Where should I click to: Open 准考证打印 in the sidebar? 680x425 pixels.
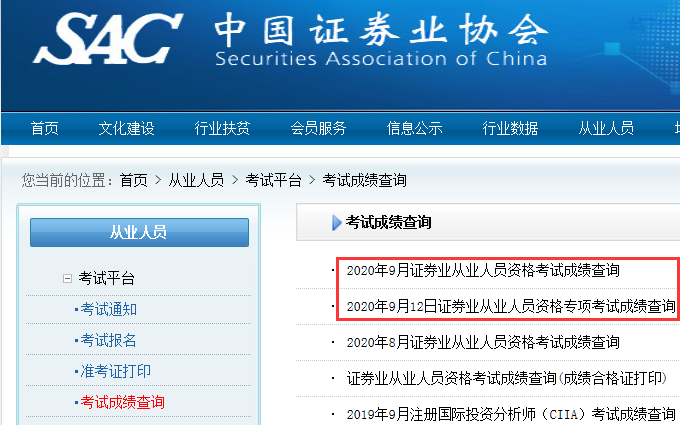[x=115, y=371]
